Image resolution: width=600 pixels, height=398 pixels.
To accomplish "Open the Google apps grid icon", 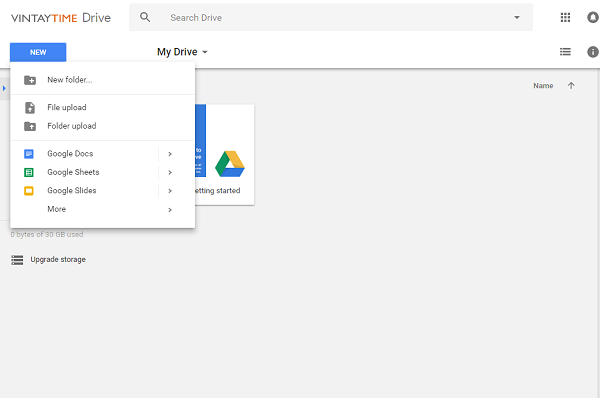I will (565, 17).
